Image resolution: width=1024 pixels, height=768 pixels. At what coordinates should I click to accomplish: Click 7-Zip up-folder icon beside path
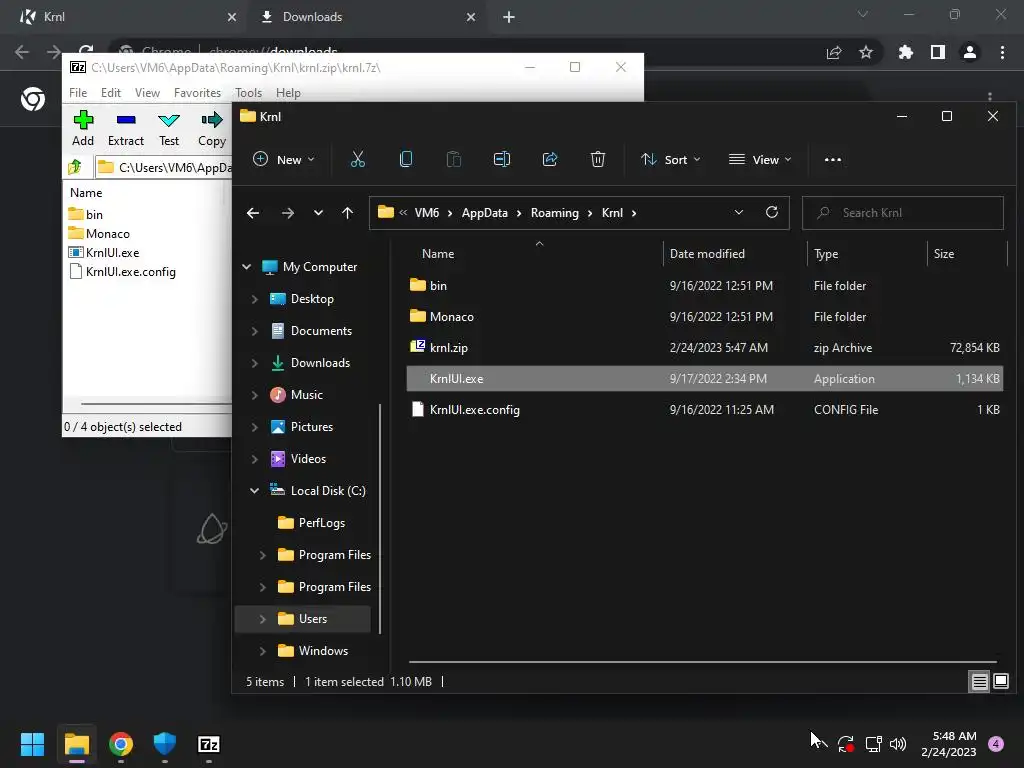pyautogui.click(x=75, y=167)
